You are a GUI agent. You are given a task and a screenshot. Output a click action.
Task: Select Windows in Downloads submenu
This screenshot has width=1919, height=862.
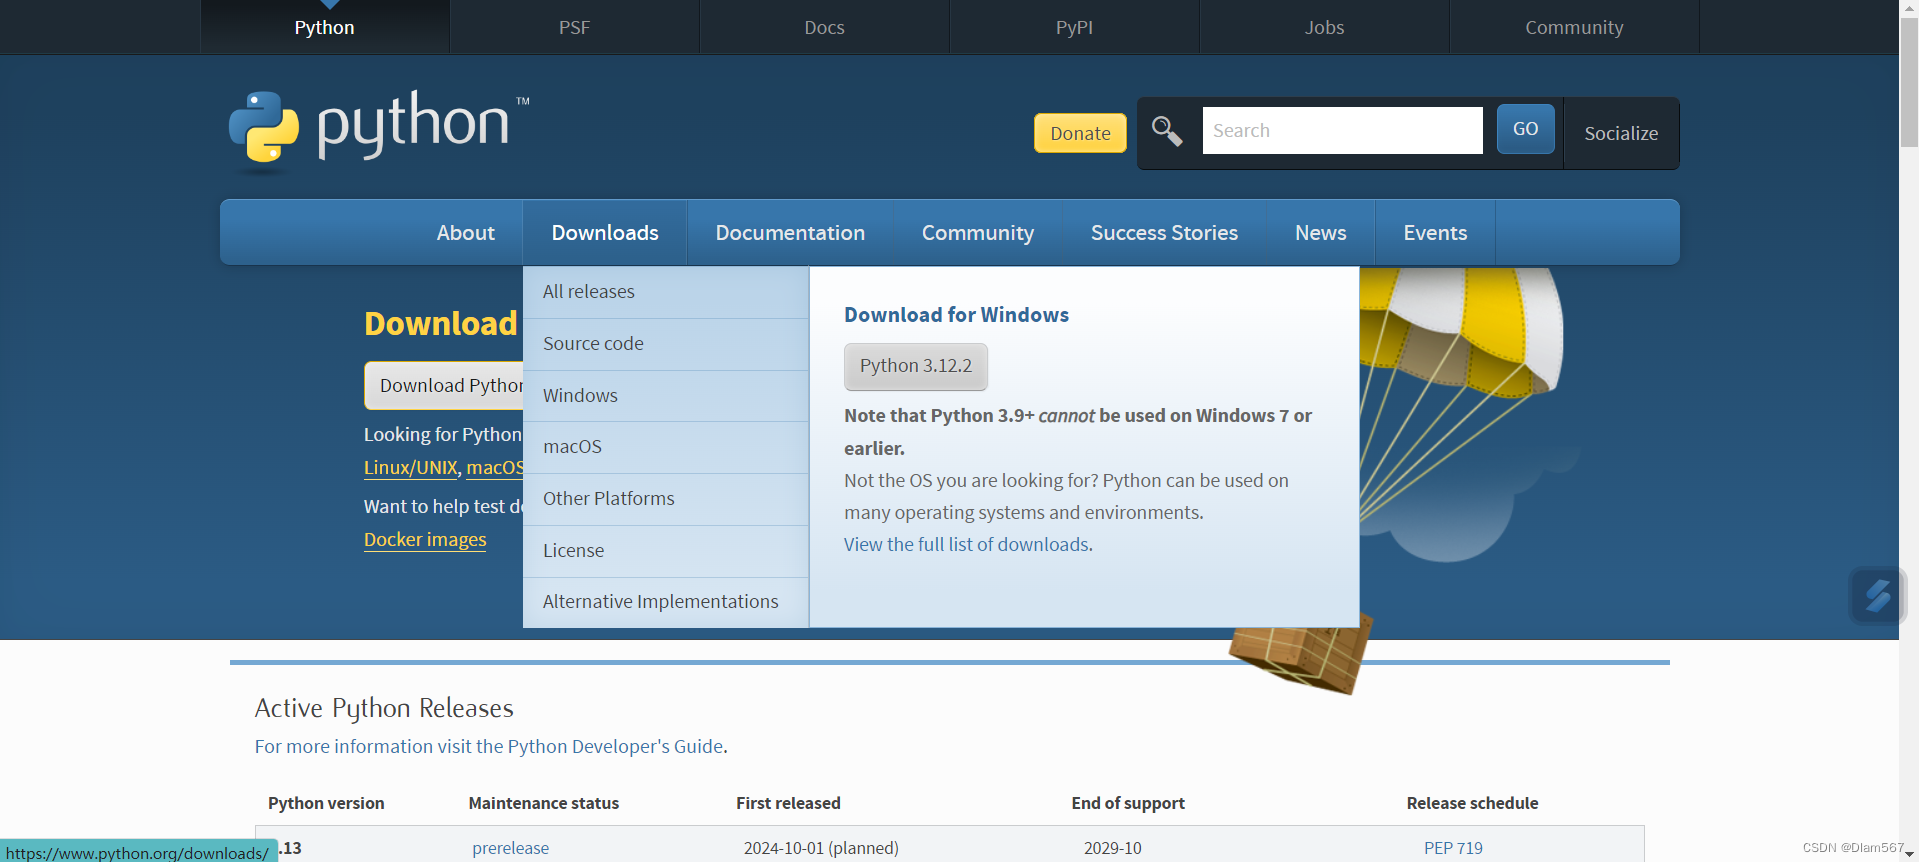coord(665,396)
